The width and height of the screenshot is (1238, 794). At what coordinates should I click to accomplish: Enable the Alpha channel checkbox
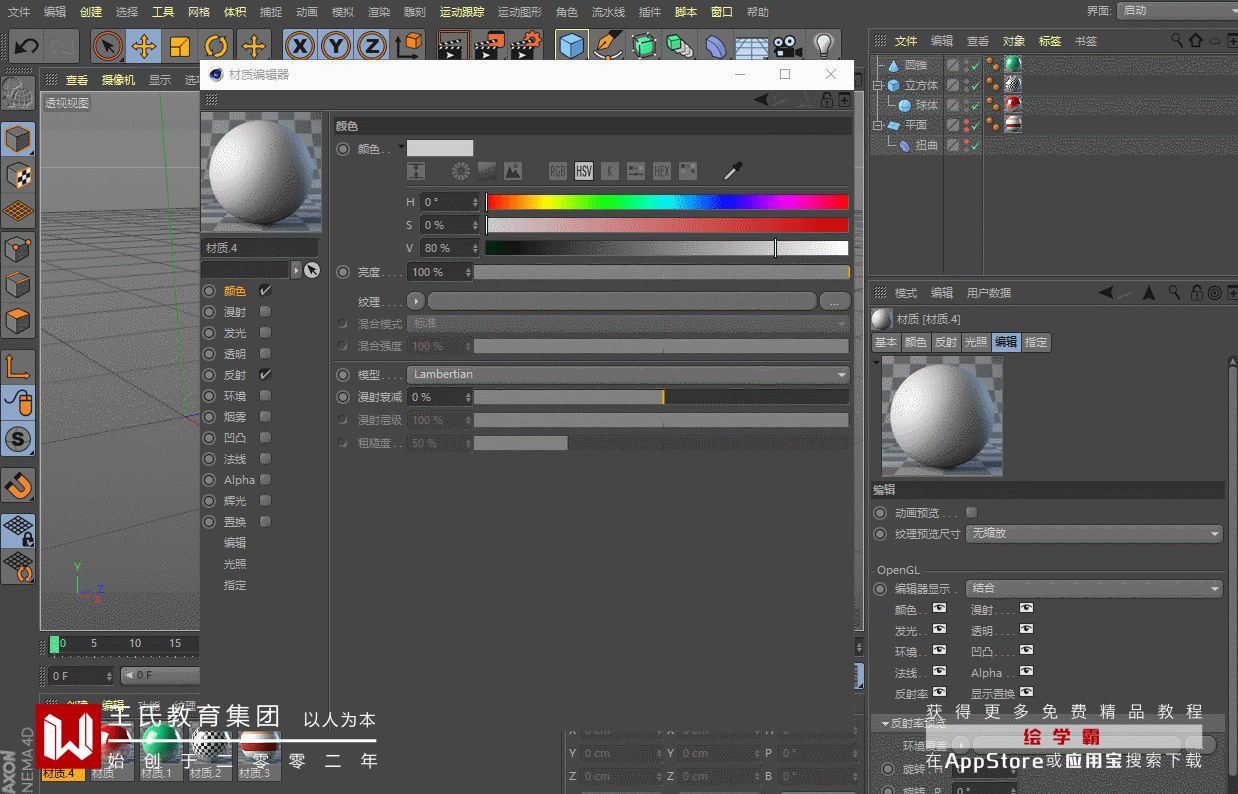pos(265,480)
